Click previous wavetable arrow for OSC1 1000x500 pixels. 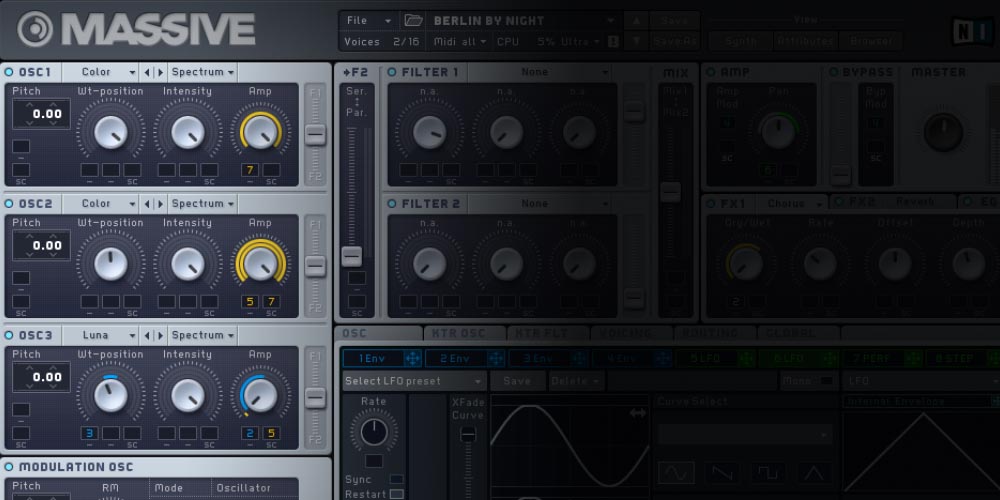[x=147, y=72]
